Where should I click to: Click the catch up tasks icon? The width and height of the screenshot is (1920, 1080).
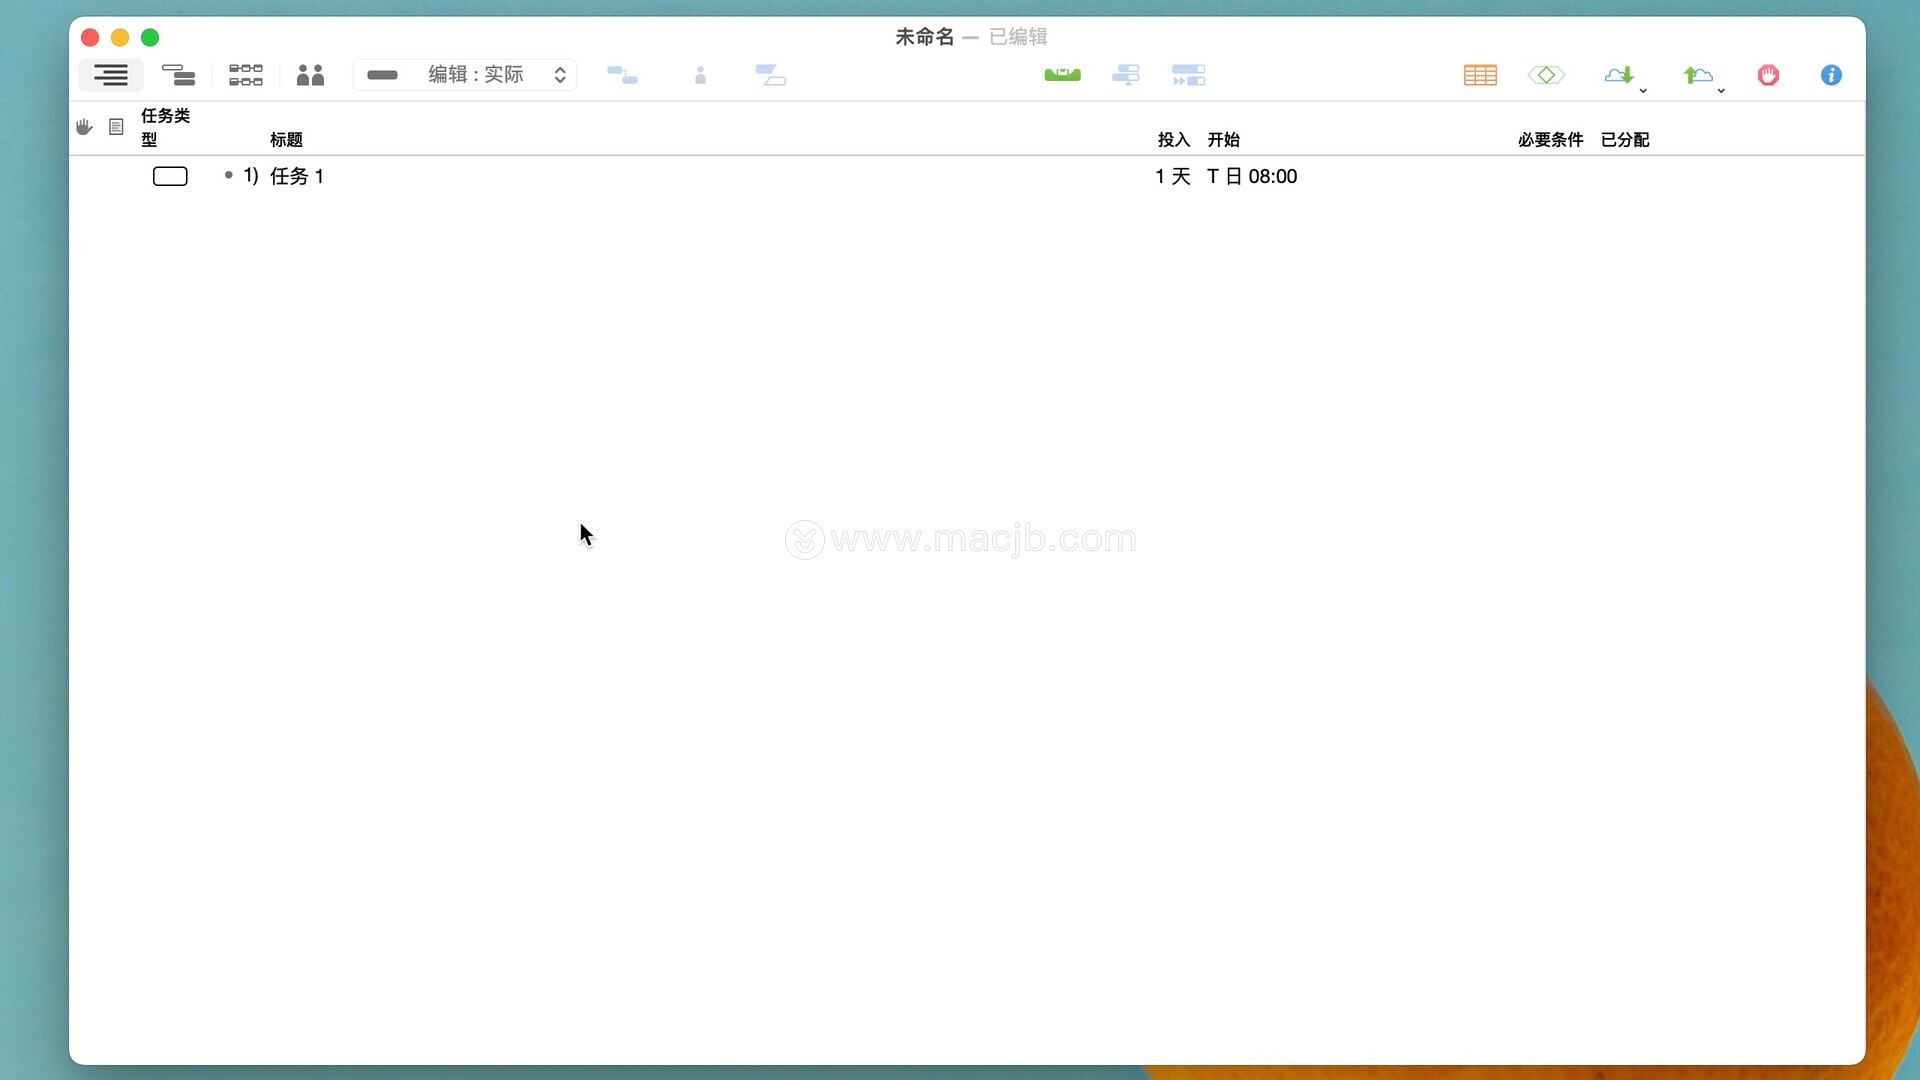coord(1125,75)
